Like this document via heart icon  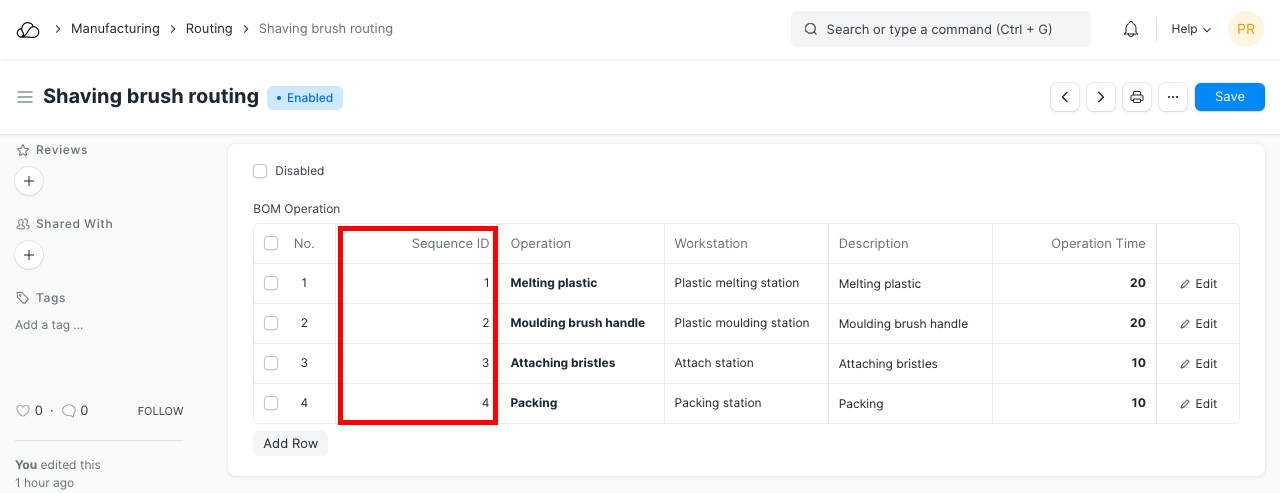click(x=23, y=411)
